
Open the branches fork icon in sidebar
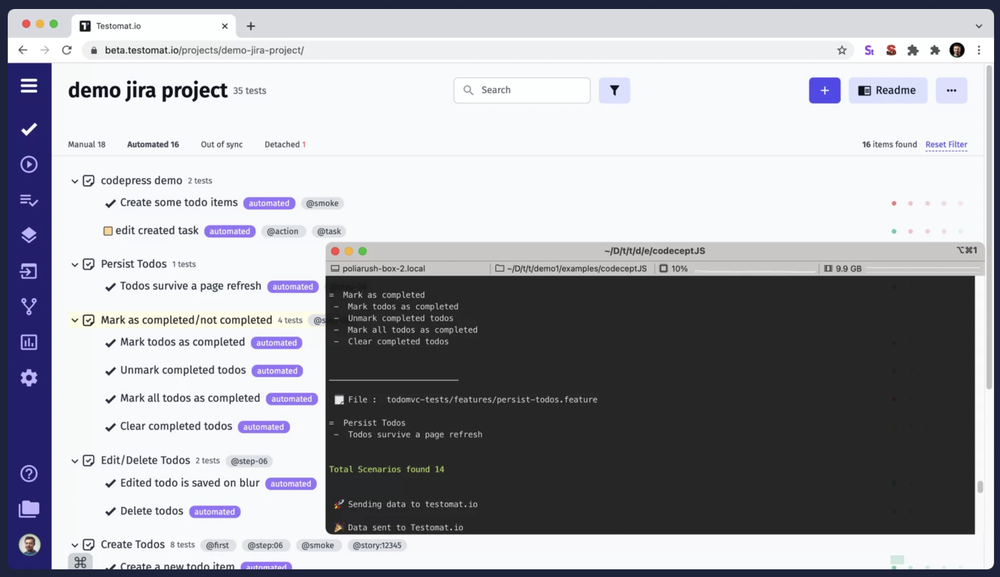(29, 307)
